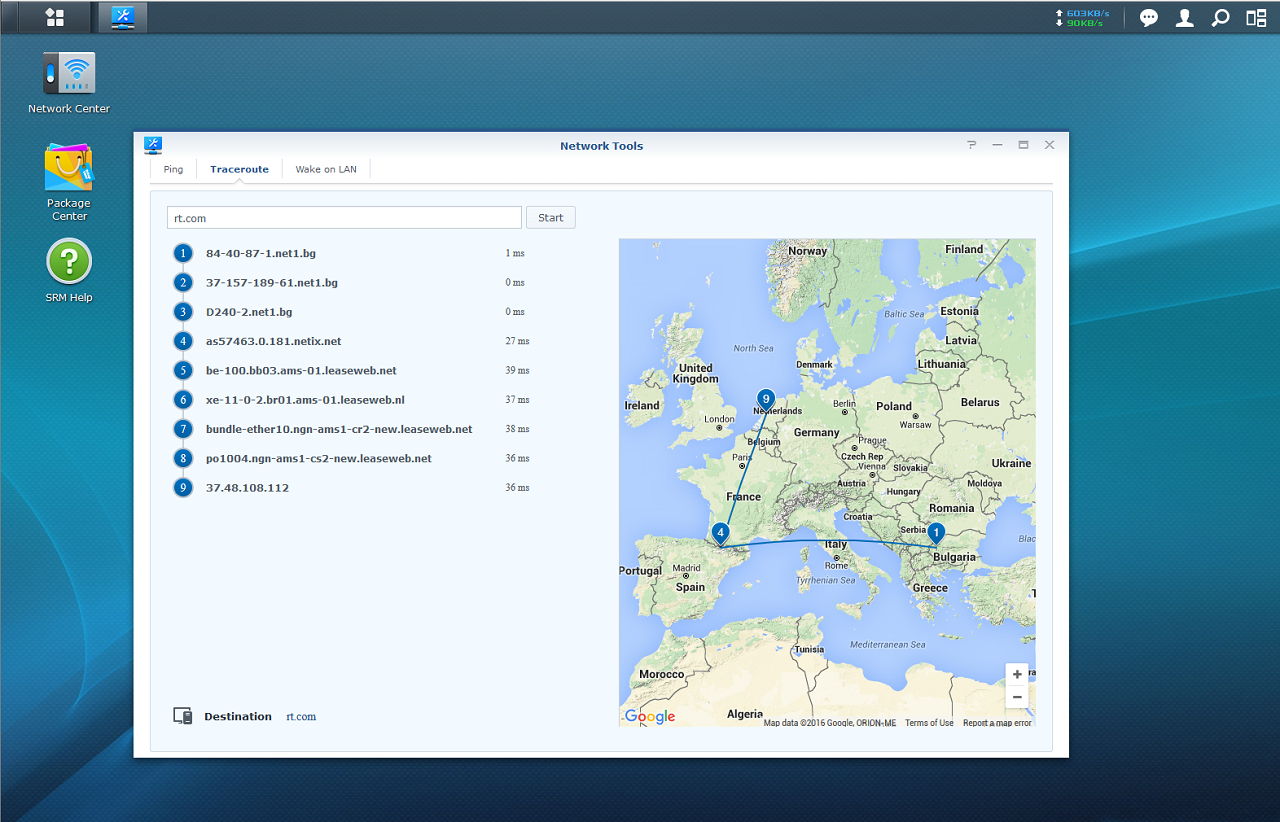
Task: Minimize the Network Tools window
Action: (997, 145)
